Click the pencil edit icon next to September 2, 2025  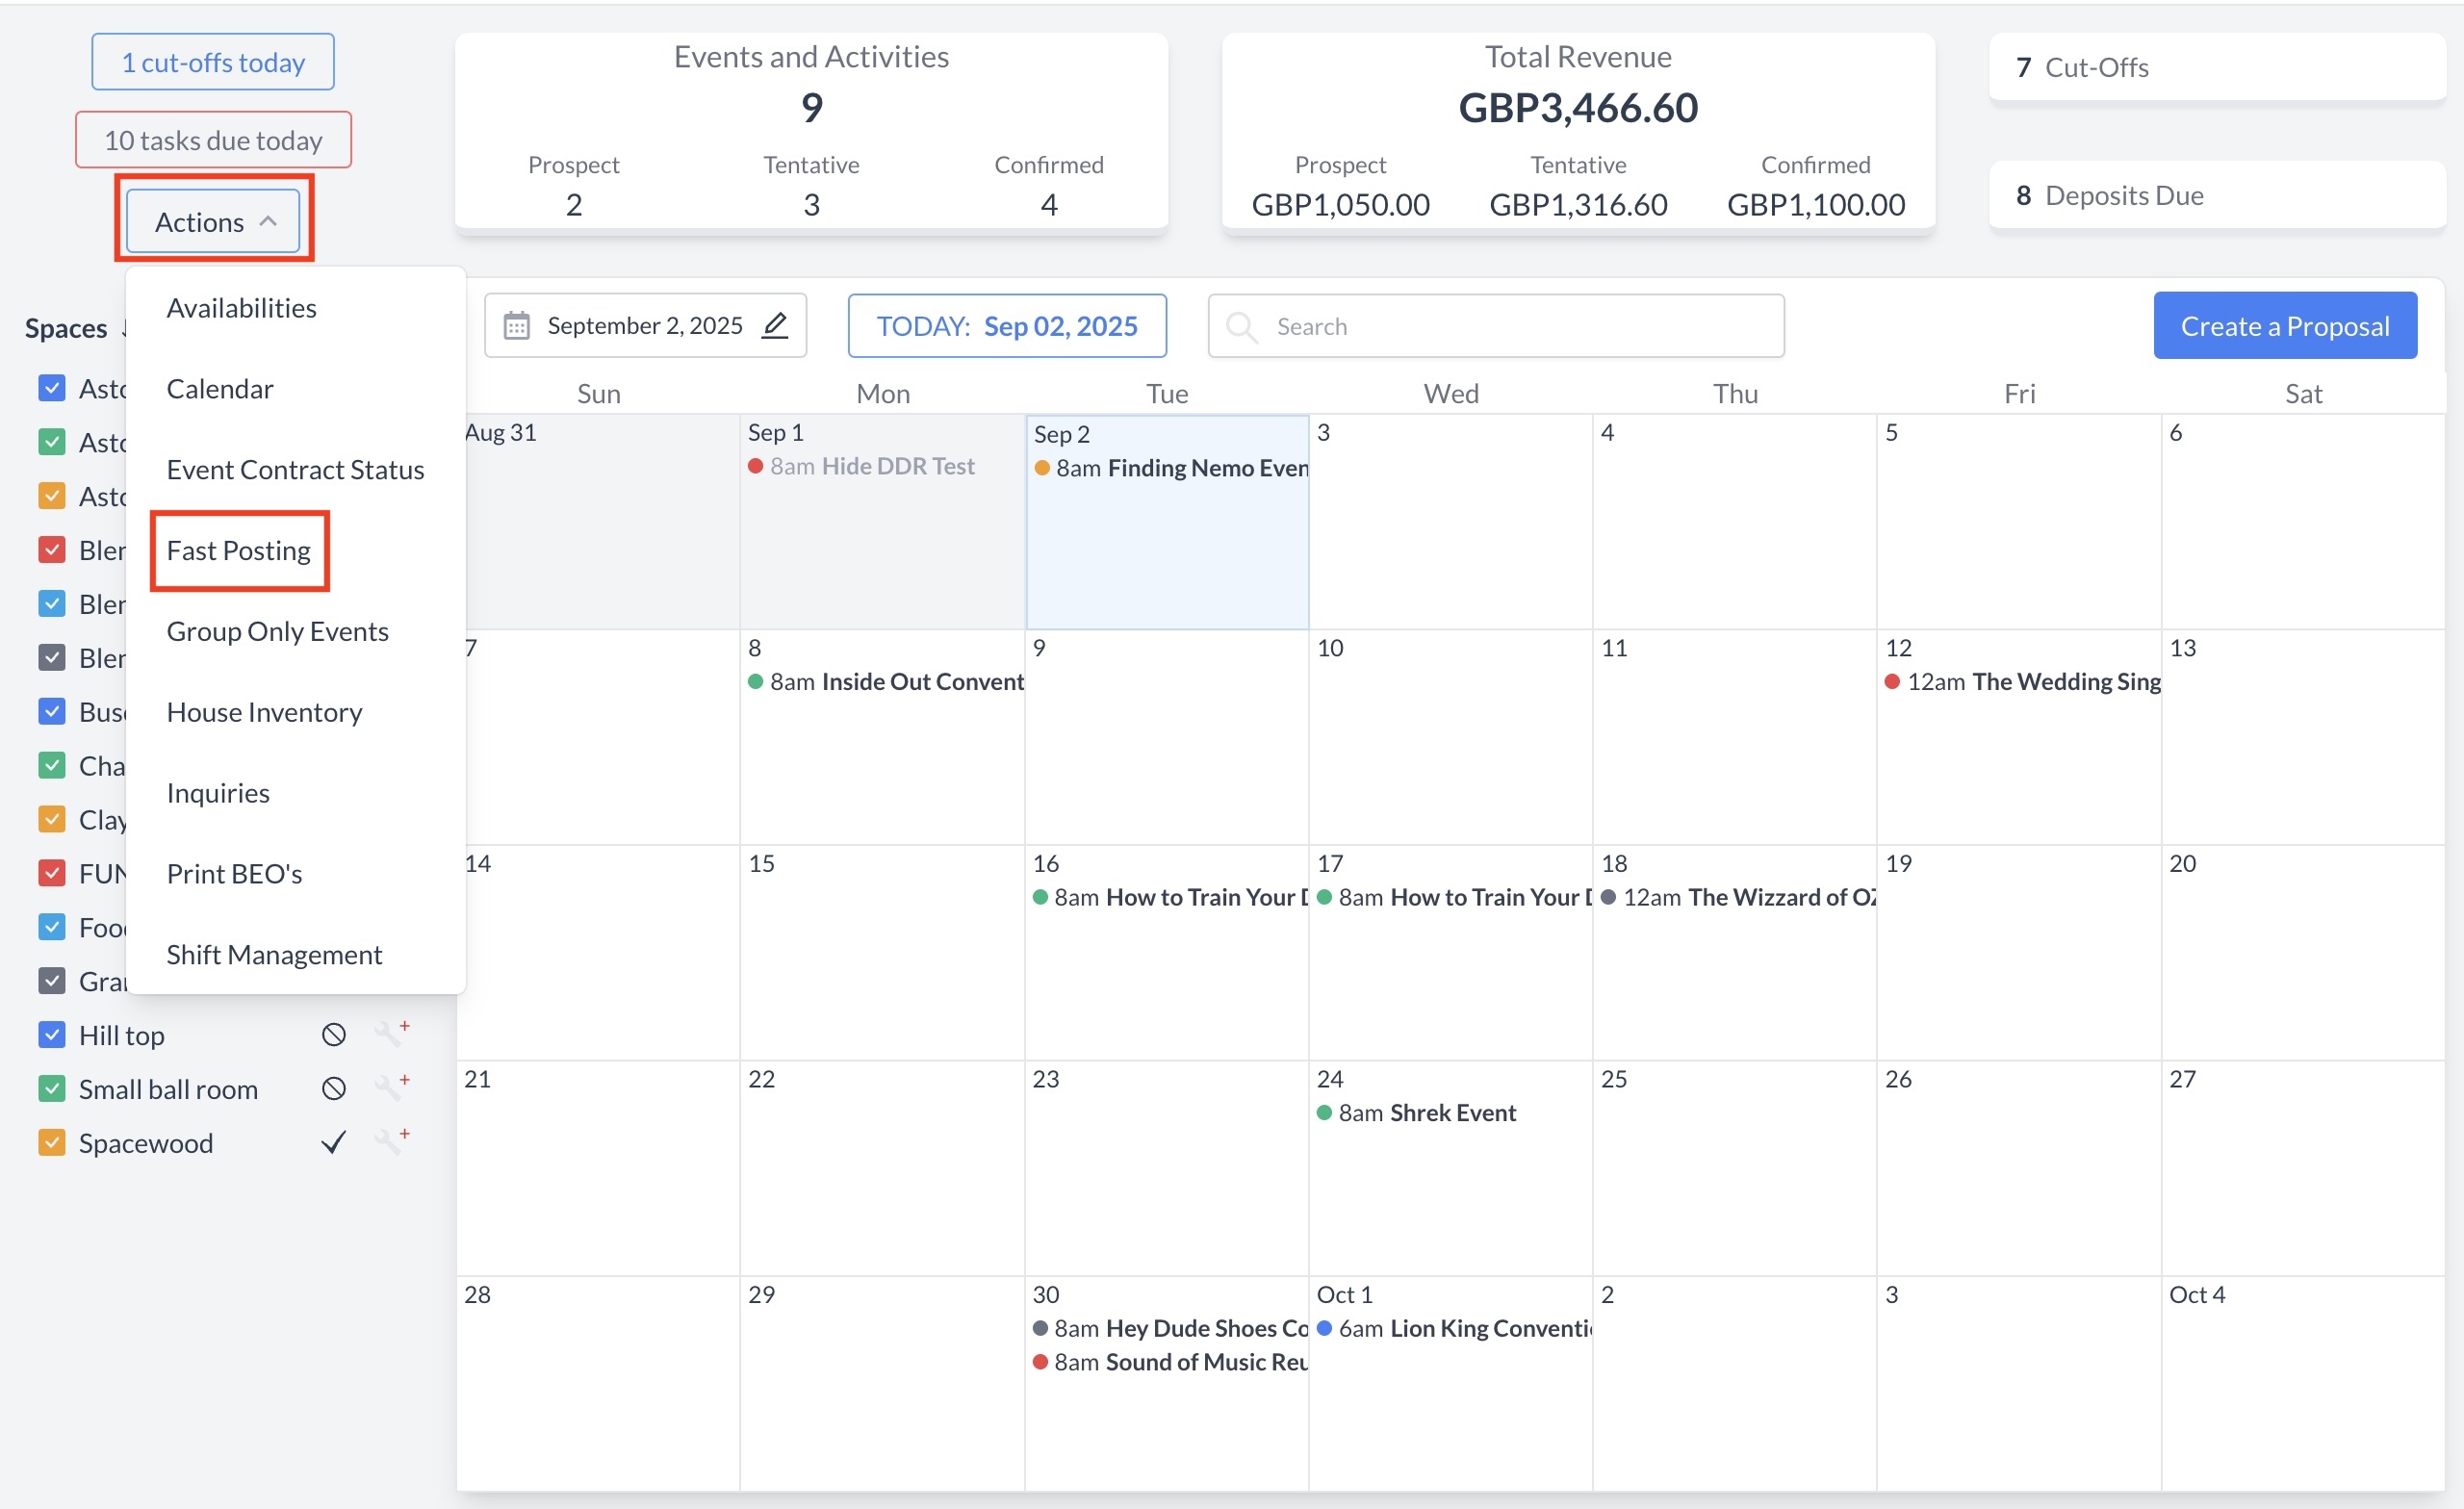coord(775,325)
